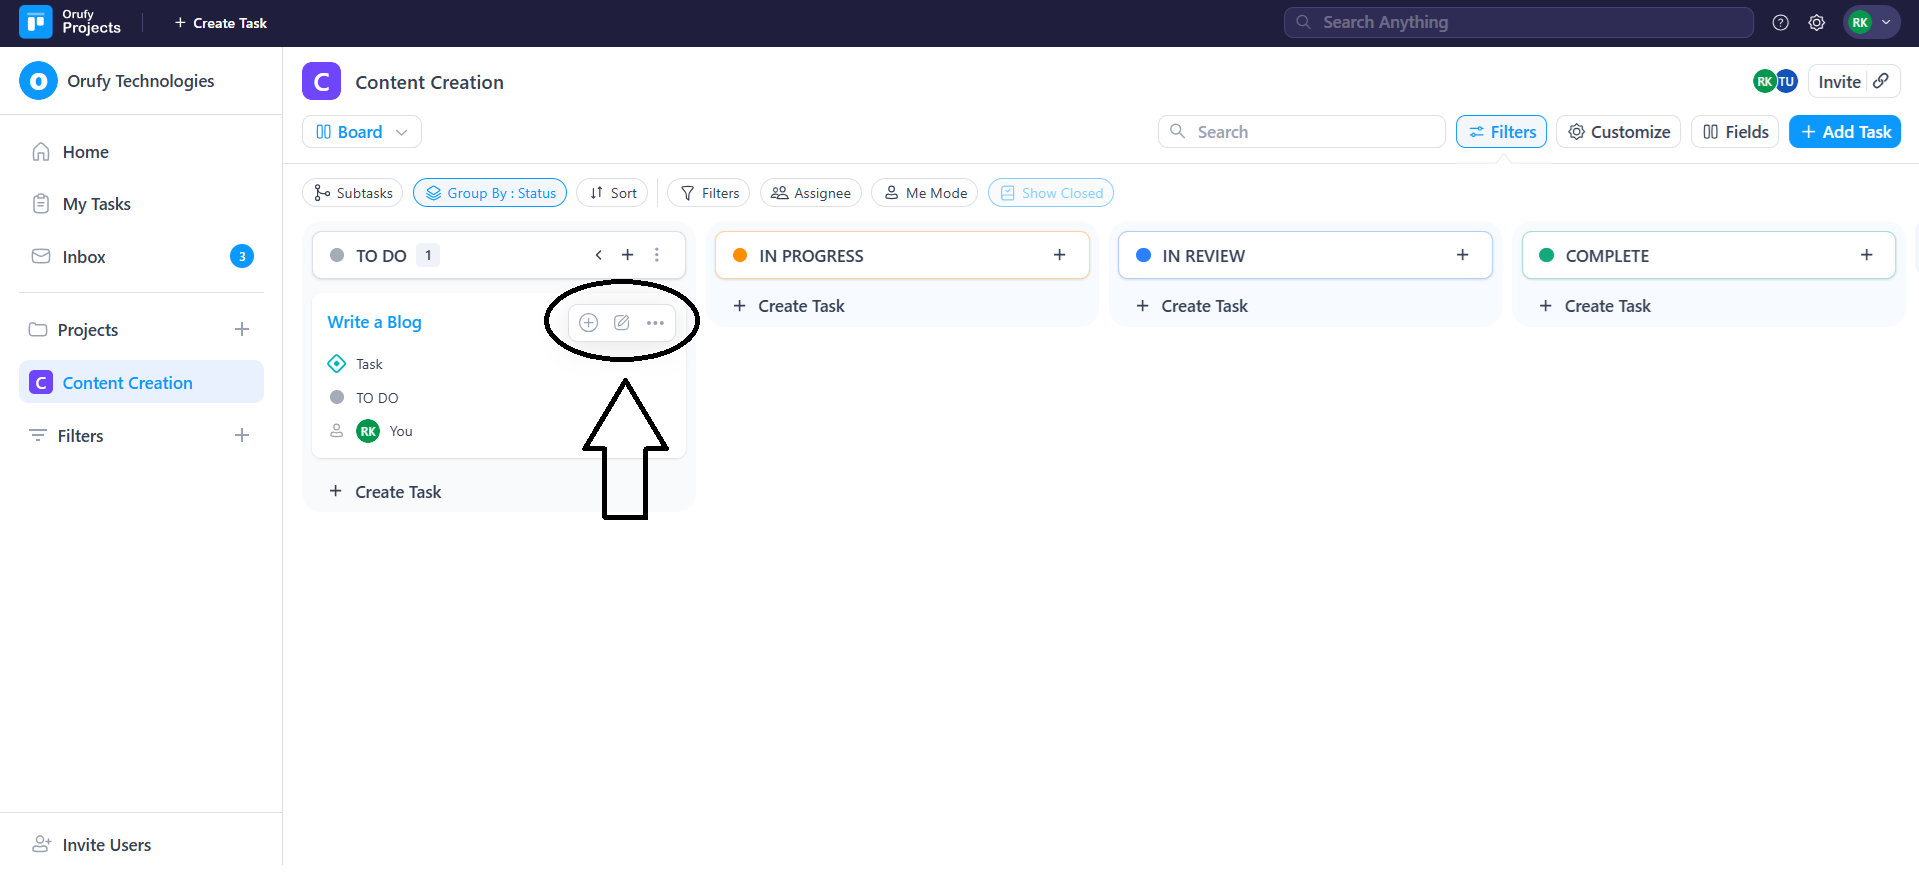
Task: Toggle the Show Closed option
Action: pyautogui.click(x=1050, y=193)
